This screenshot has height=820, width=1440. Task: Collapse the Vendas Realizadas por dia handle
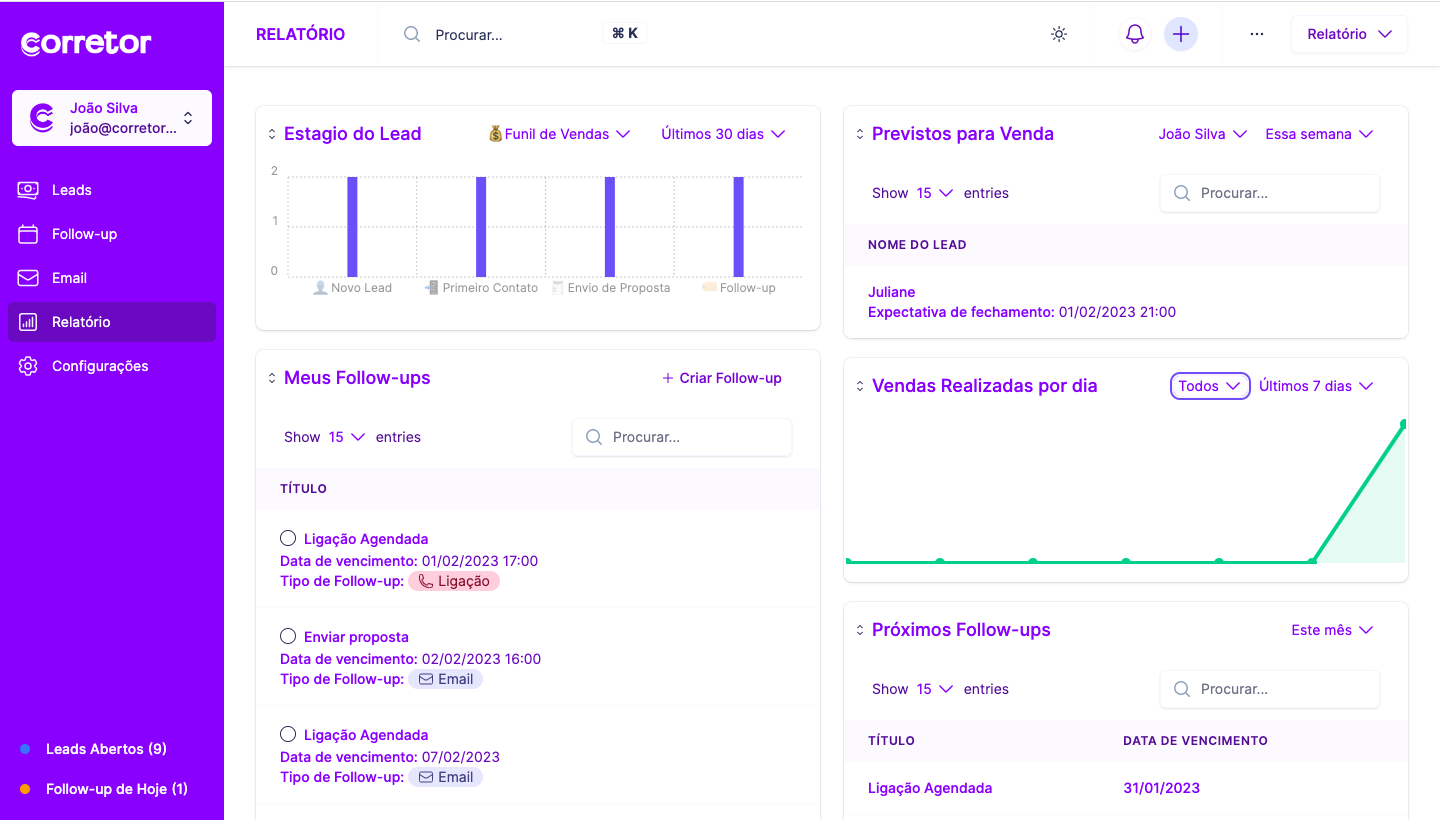[859, 386]
